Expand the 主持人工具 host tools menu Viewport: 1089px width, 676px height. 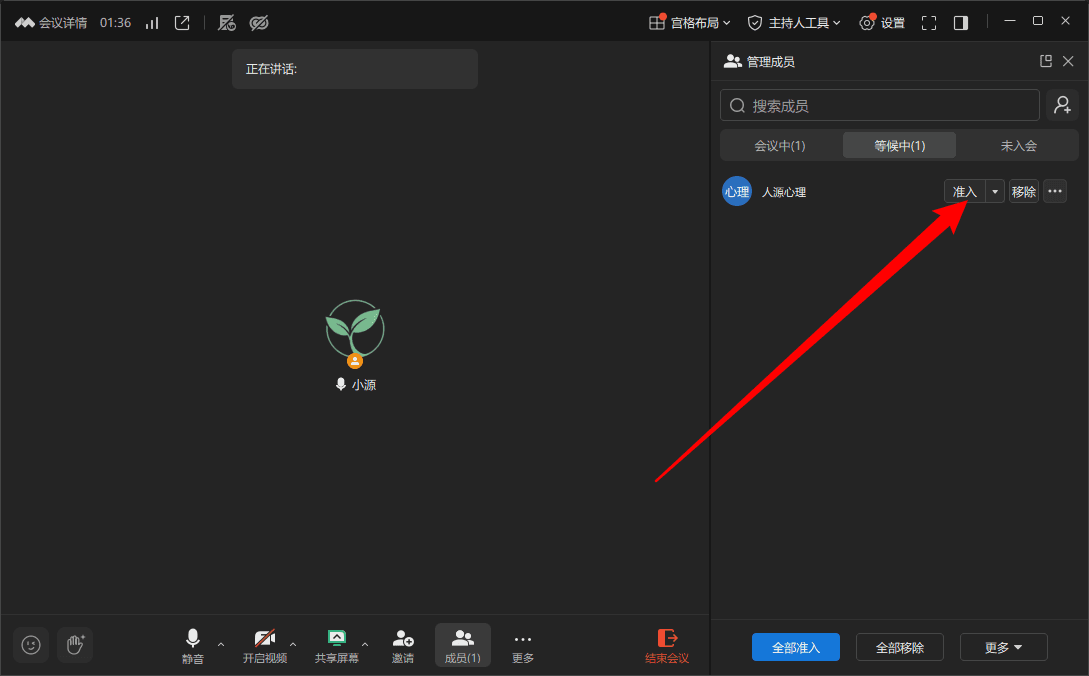click(794, 23)
